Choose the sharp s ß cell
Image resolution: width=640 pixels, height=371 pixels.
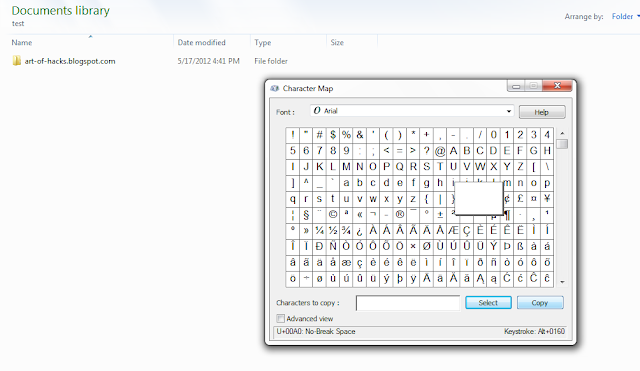point(520,247)
